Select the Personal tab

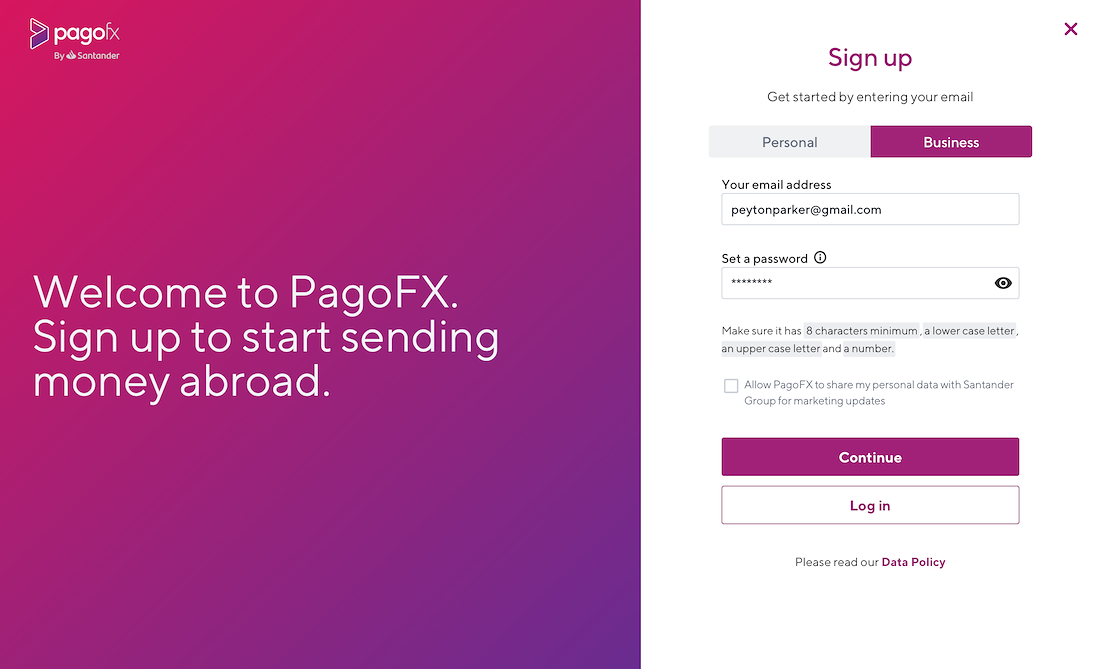(789, 142)
